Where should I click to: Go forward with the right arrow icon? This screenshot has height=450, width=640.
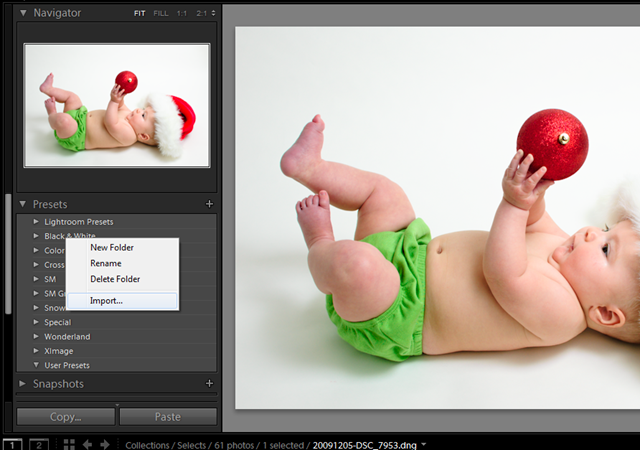point(105,444)
